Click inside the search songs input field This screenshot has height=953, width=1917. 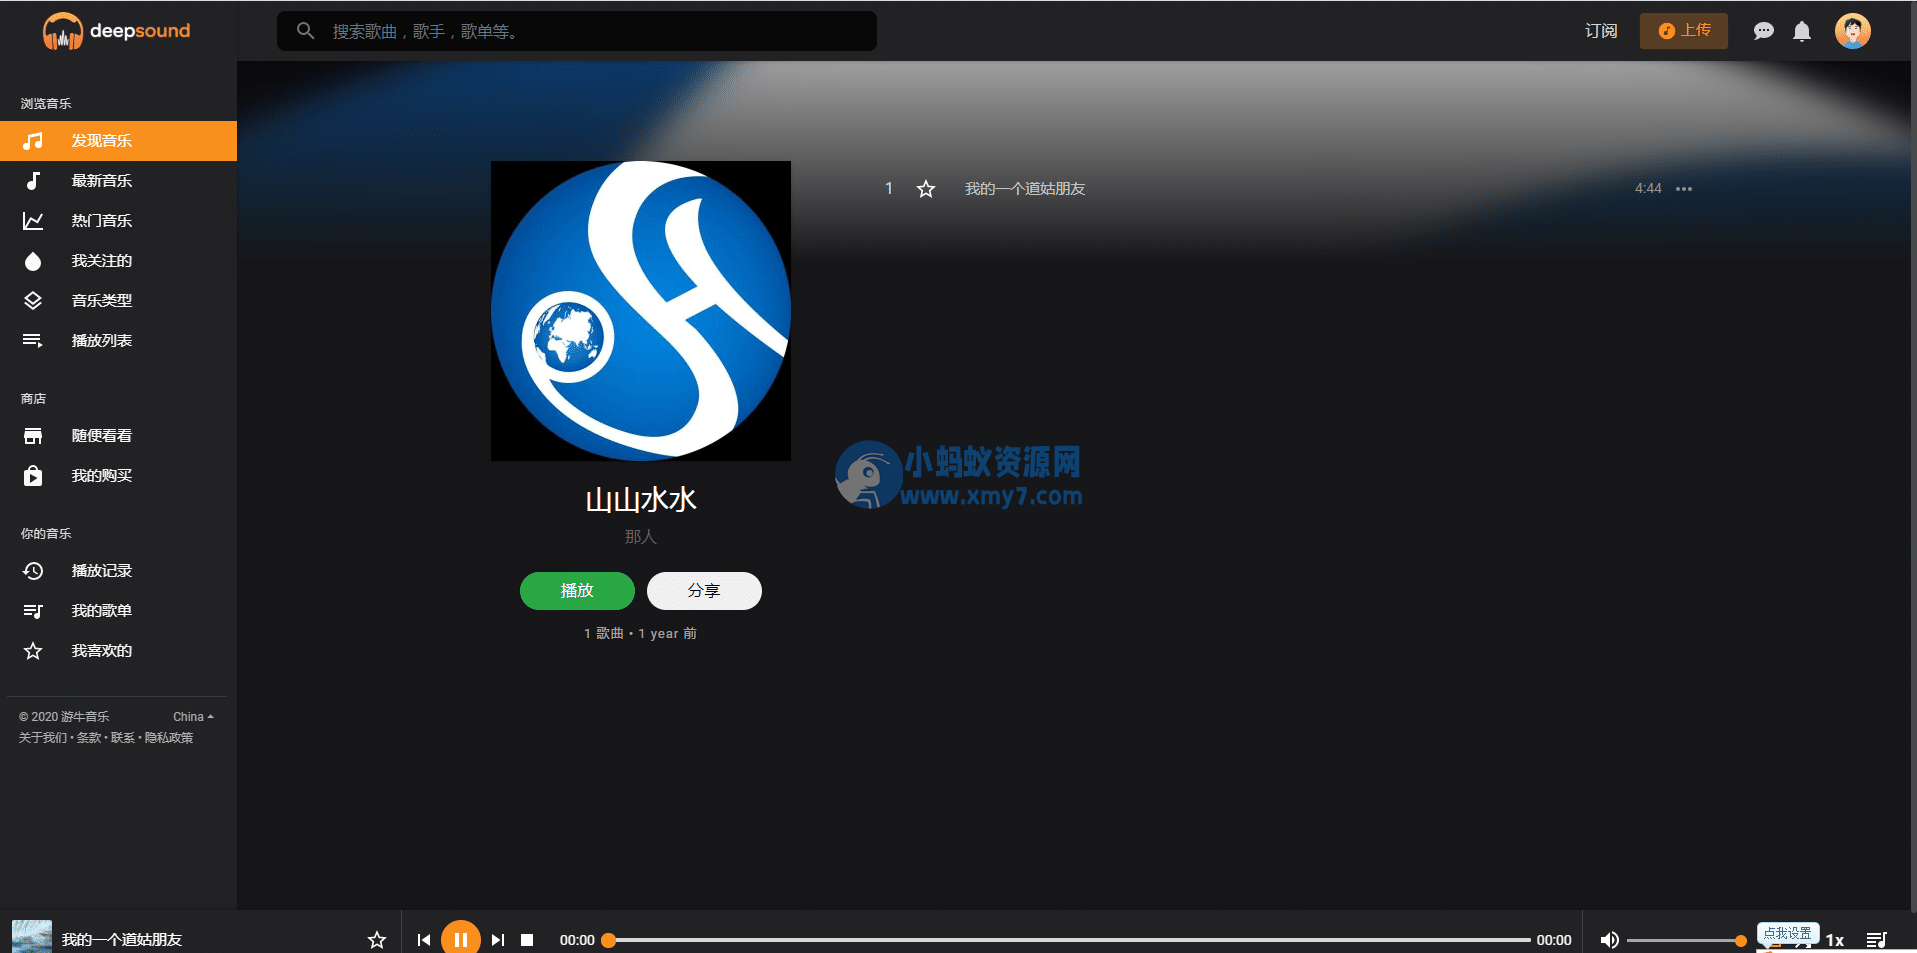coord(577,31)
